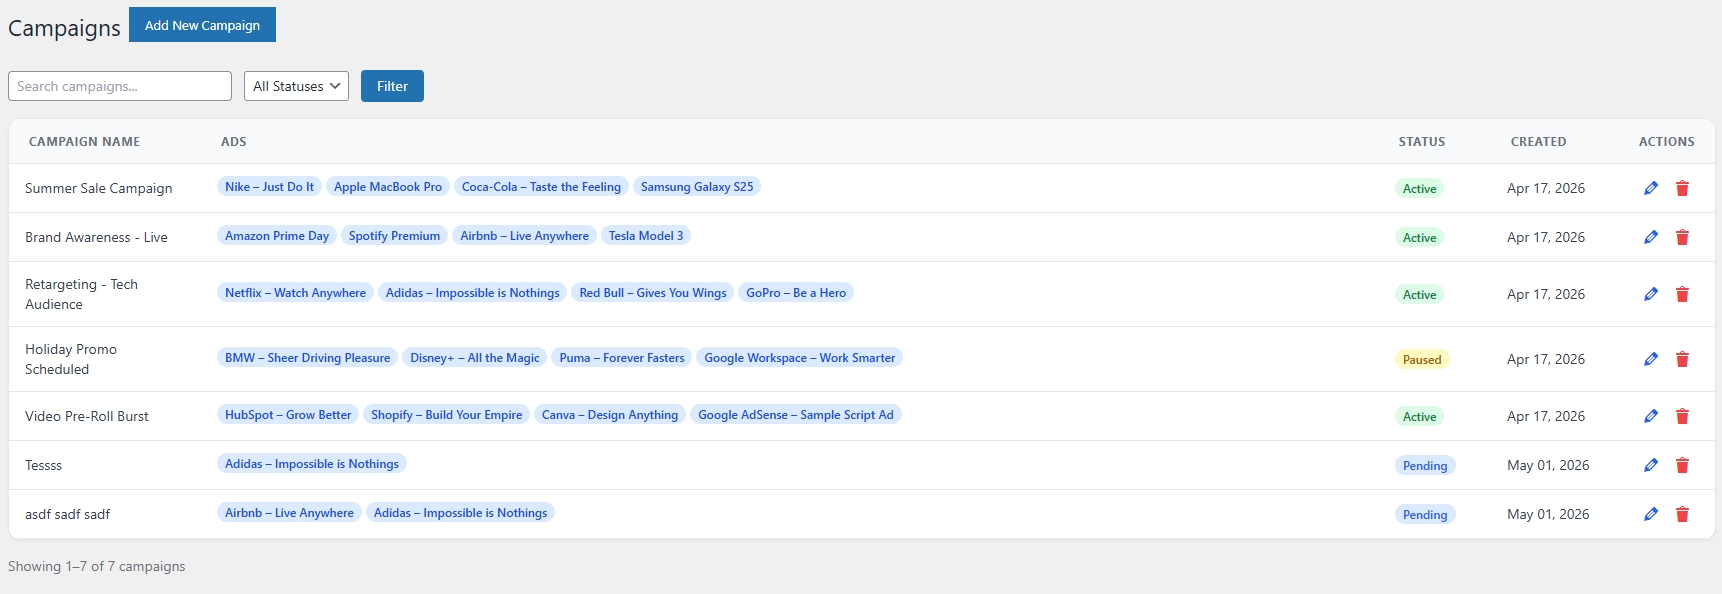Click the Video Pre-Roll Burst name

(86, 416)
